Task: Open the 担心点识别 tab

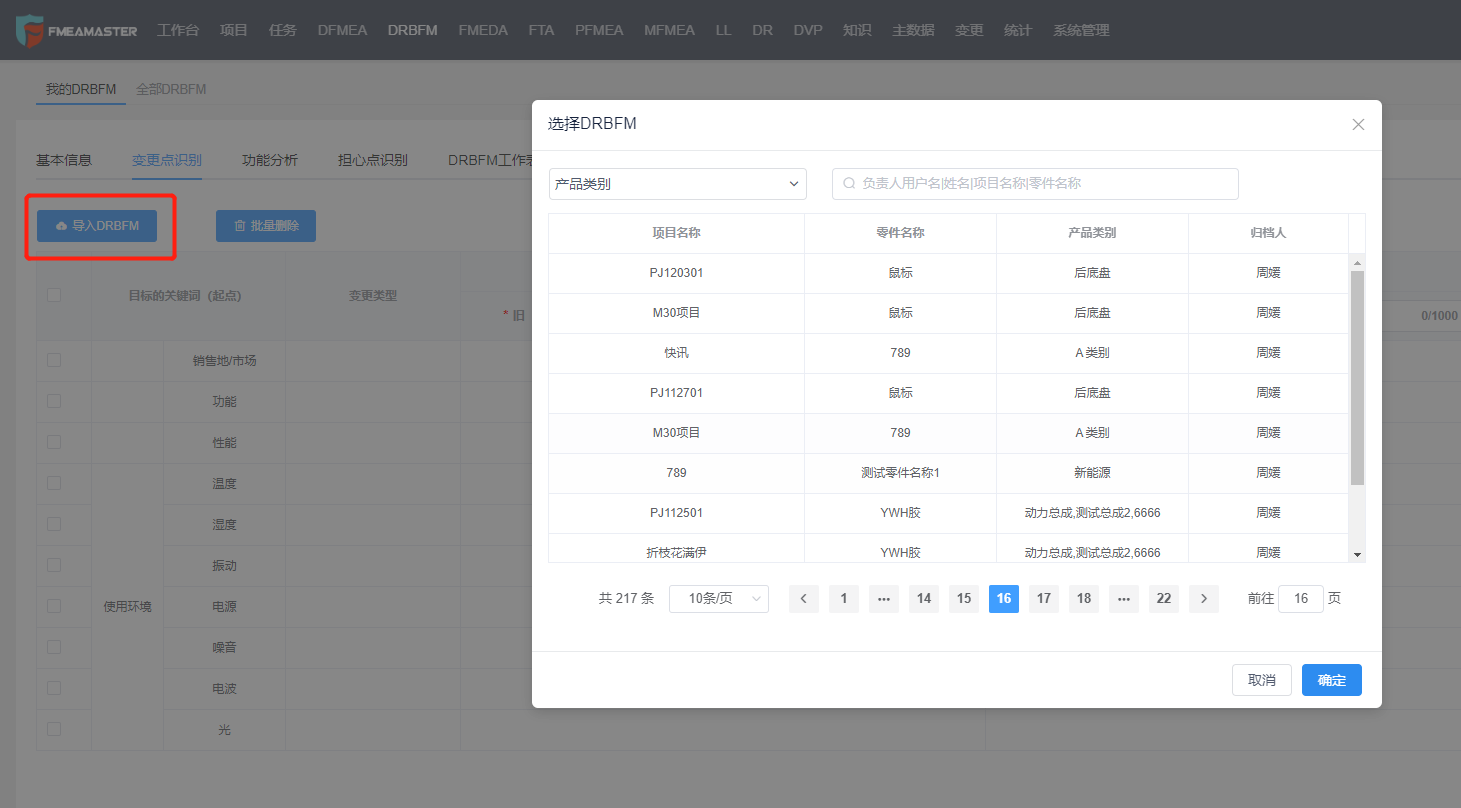Action: click(373, 160)
